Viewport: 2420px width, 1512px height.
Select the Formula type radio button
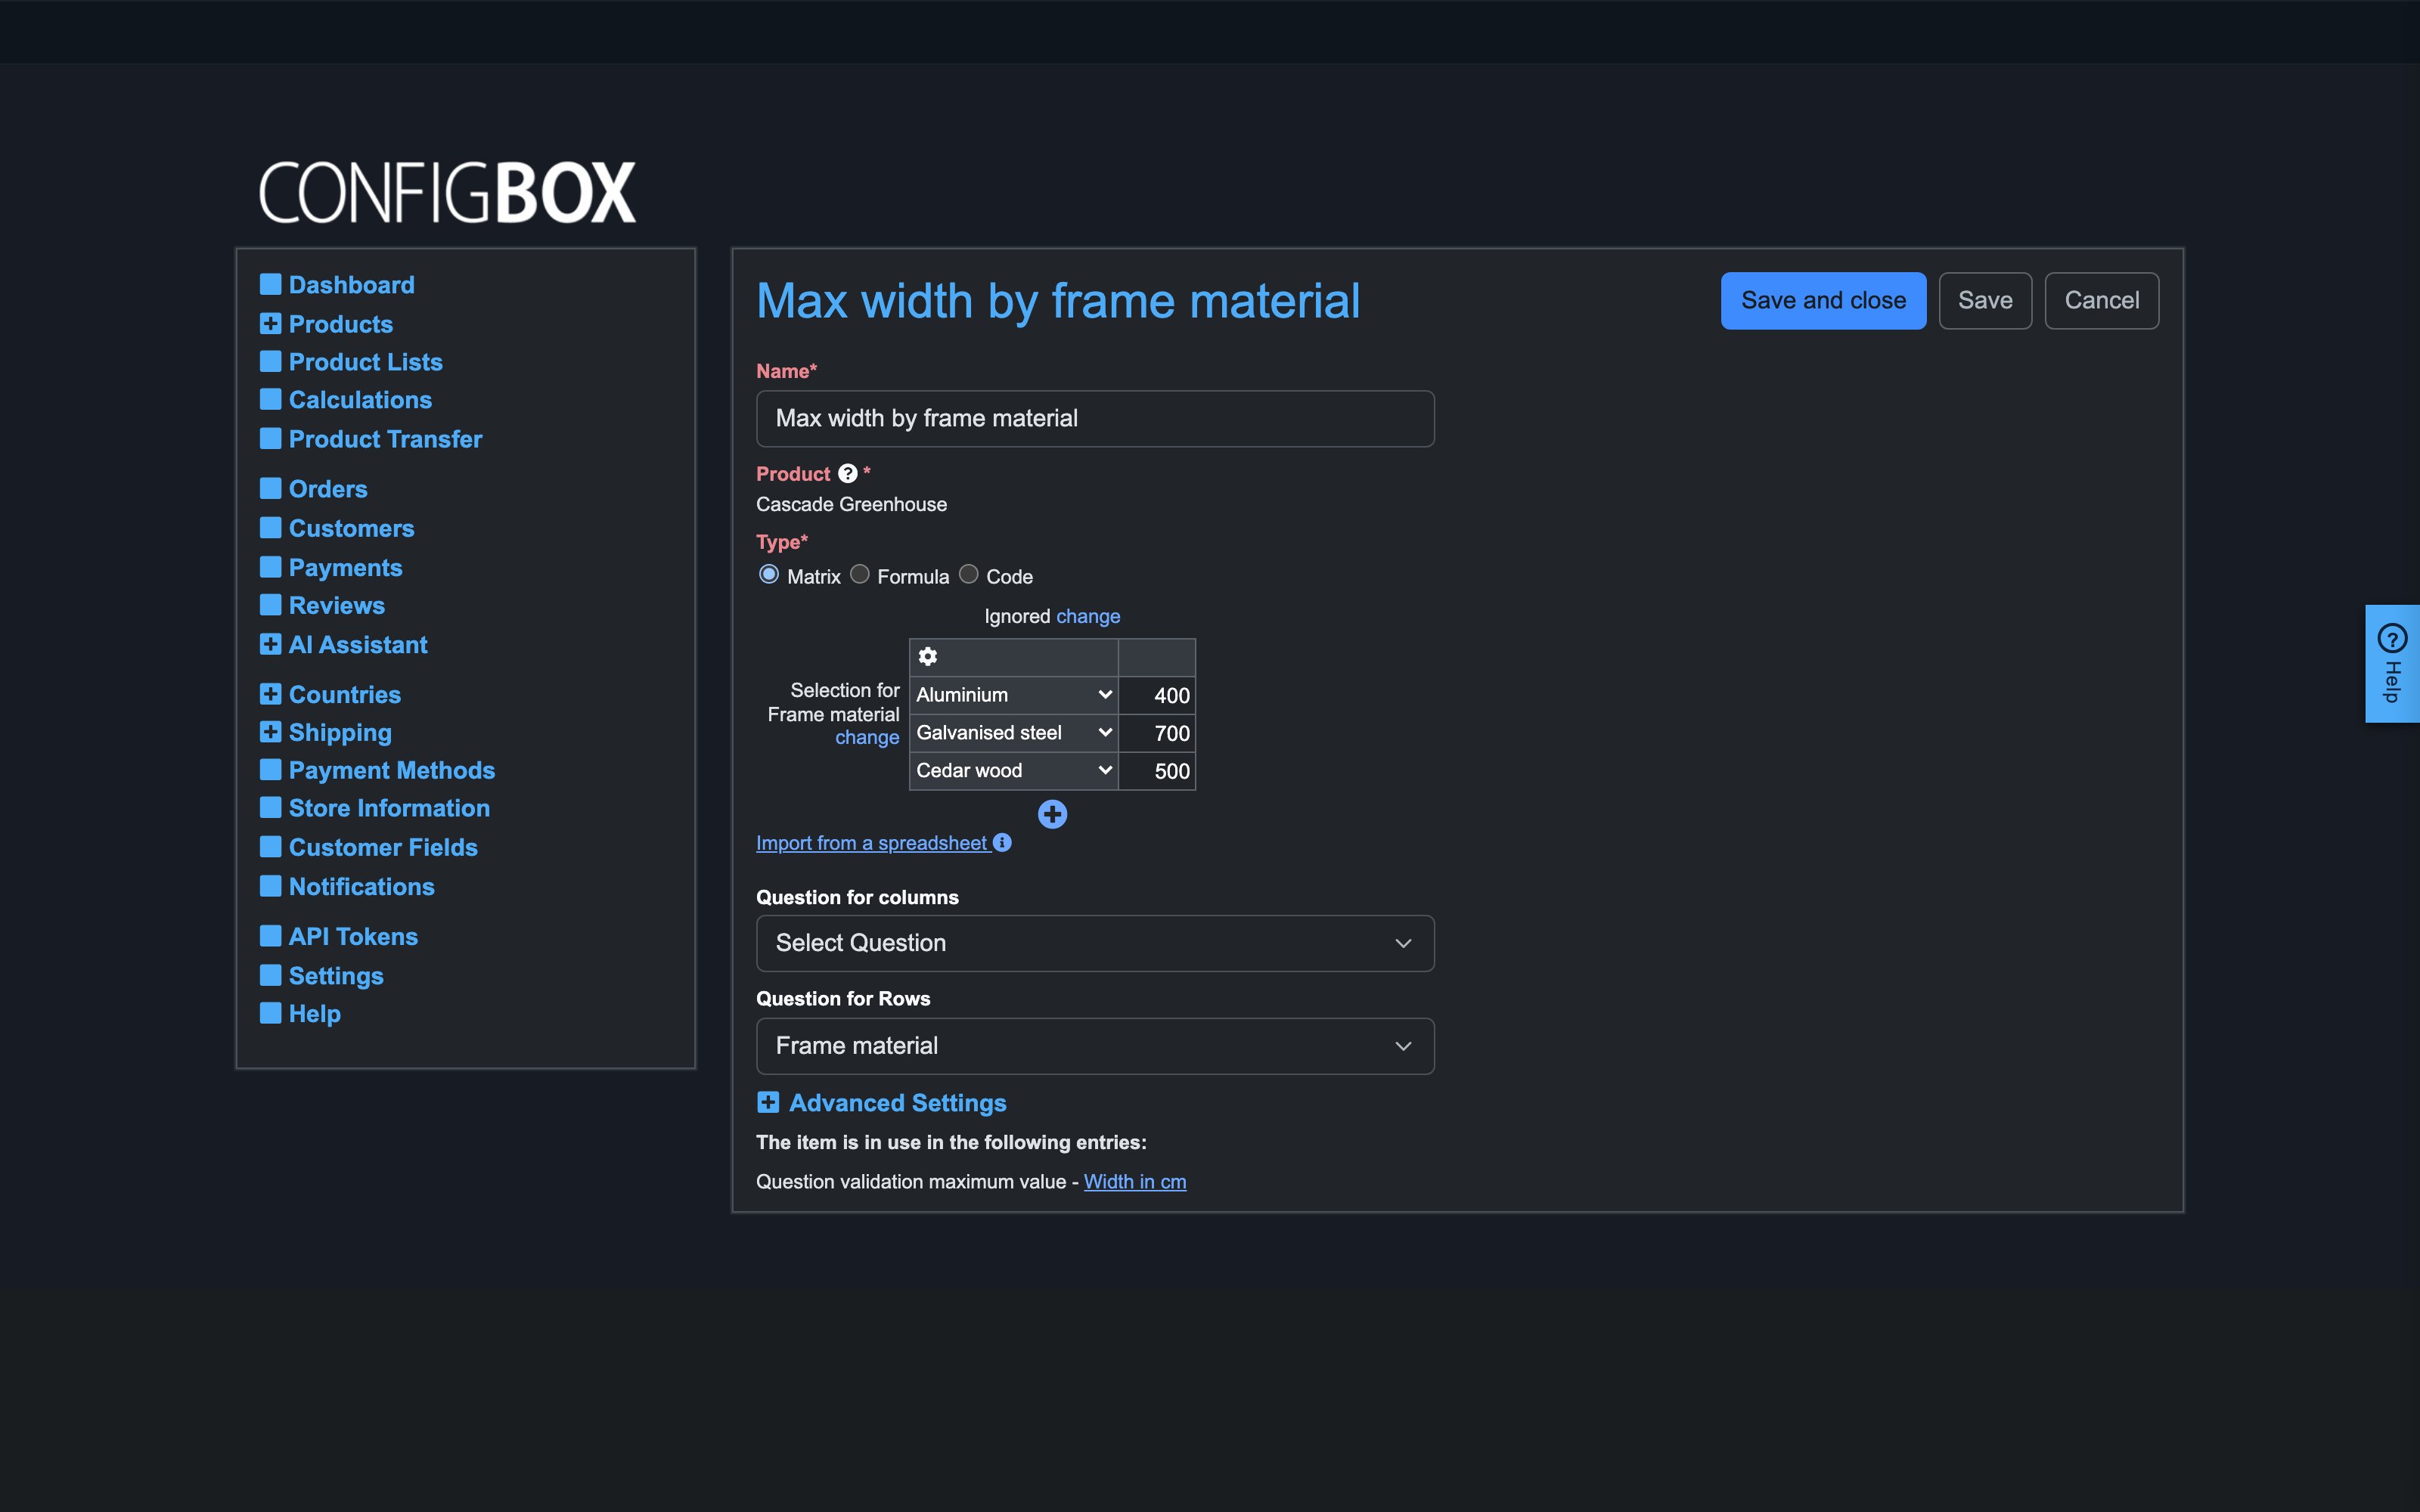pos(860,574)
